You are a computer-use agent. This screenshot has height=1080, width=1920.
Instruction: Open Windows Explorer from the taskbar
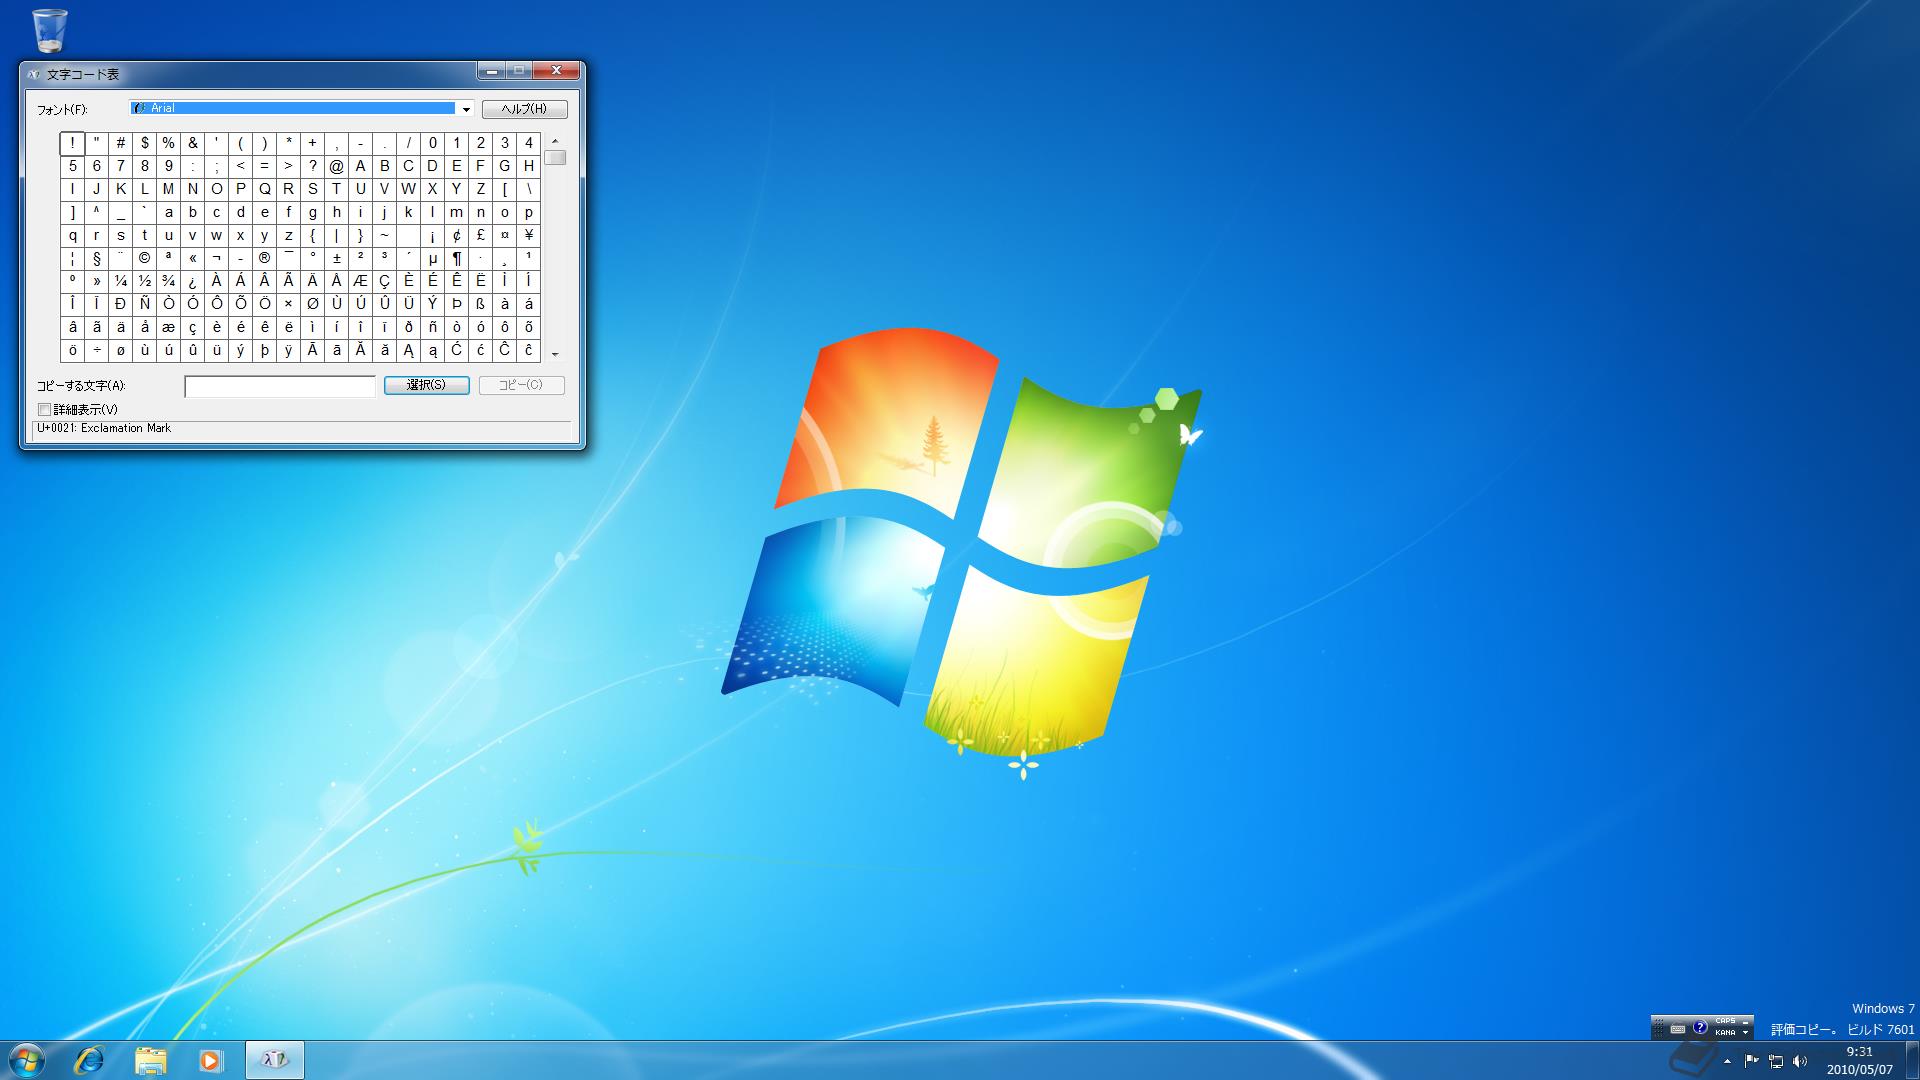pyautogui.click(x=150, y=1060)
